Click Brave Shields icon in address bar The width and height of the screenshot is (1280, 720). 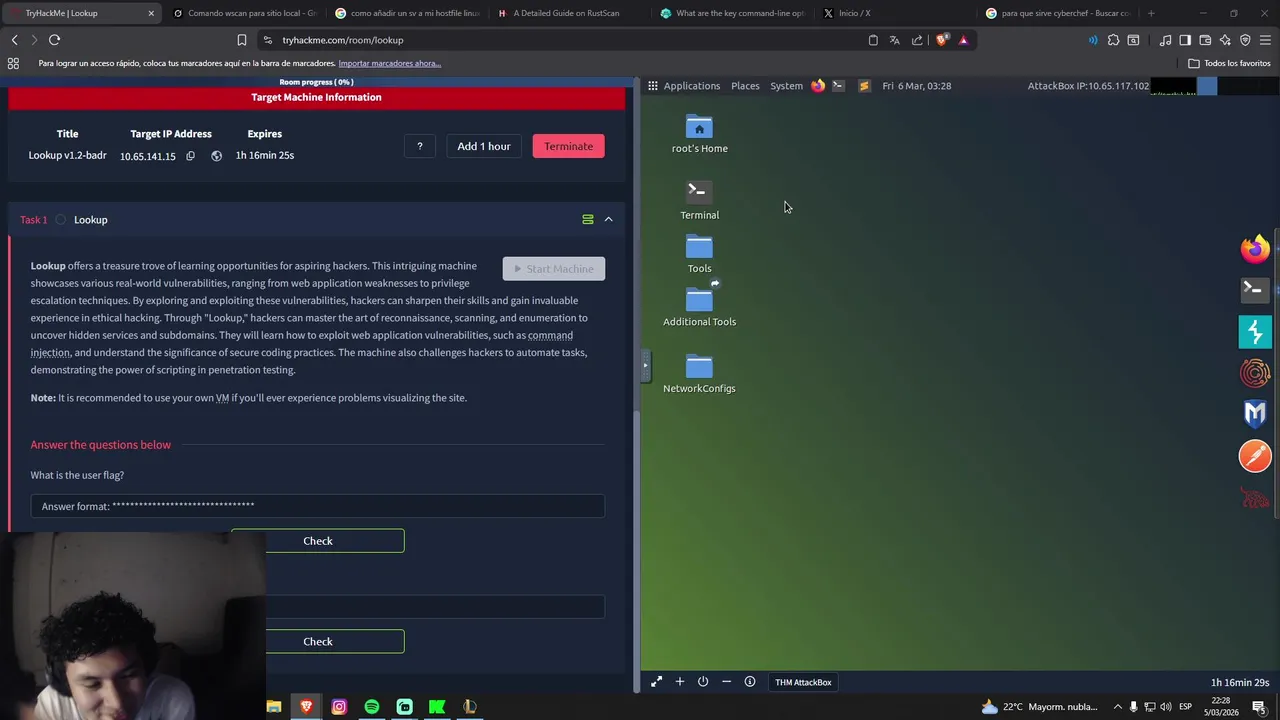point(941,40)
